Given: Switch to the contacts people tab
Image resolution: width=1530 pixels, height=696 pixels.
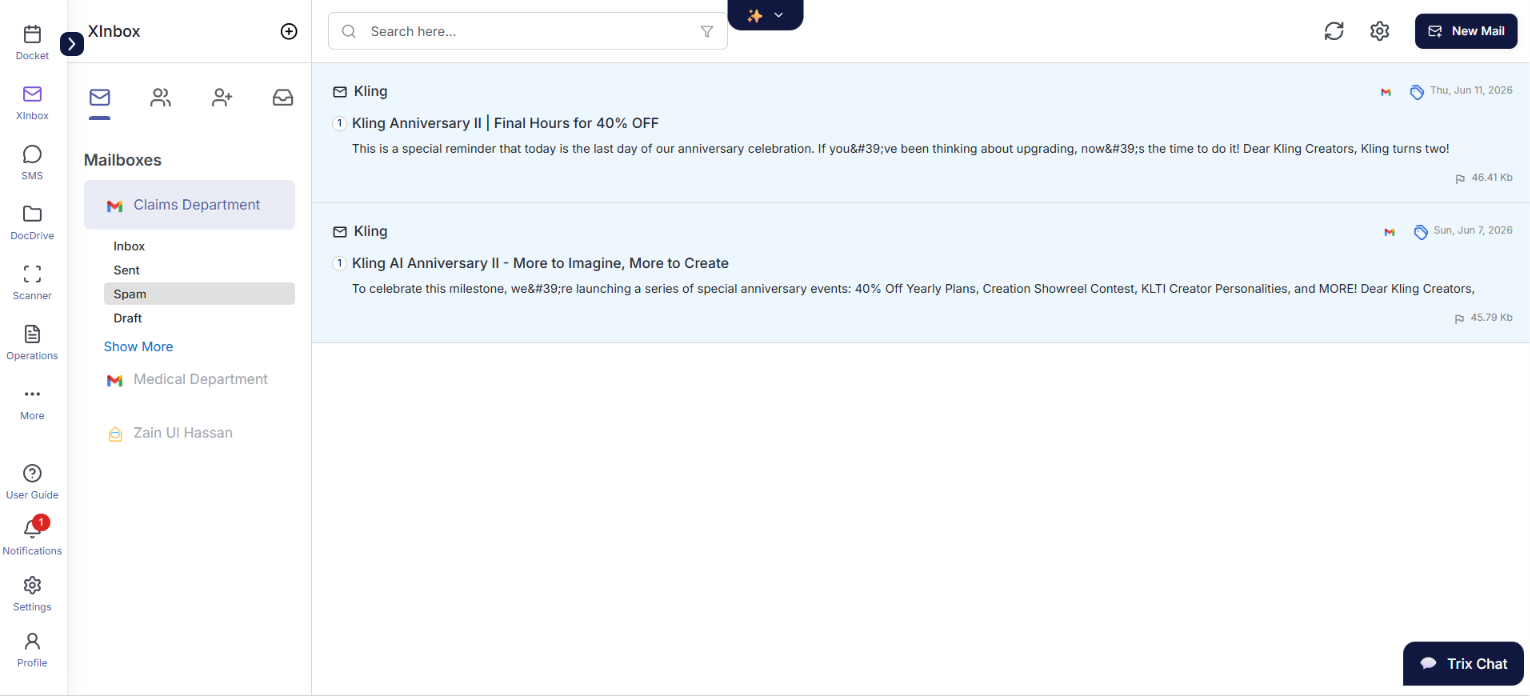Looking at the screenshot, I should (161, 97).
